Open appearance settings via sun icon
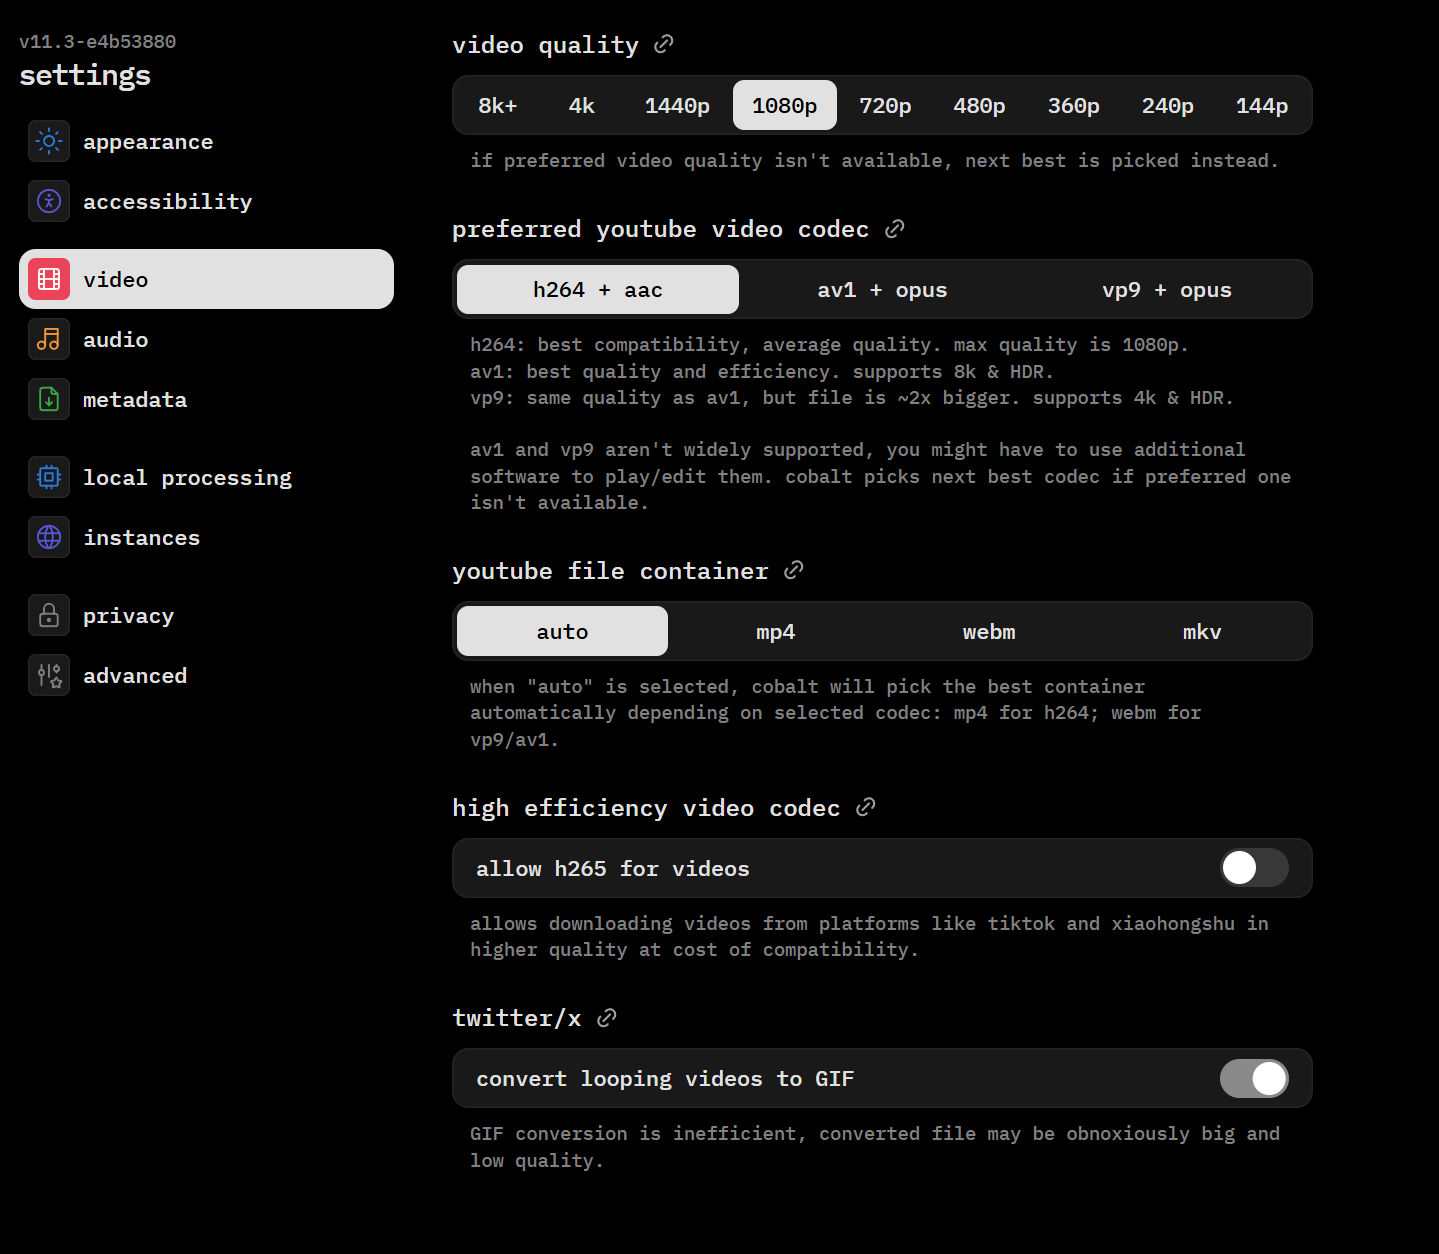 click(x=49, y=141)
